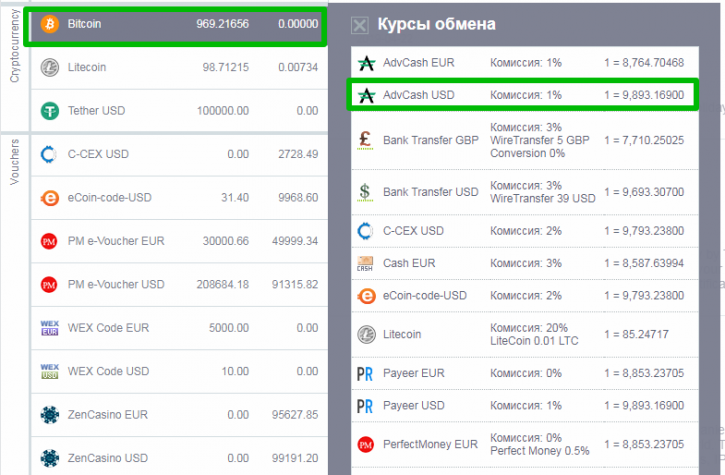Click the ZenCasino USD value 99191.20
This screenshot has width=725, height=475.
295,458
